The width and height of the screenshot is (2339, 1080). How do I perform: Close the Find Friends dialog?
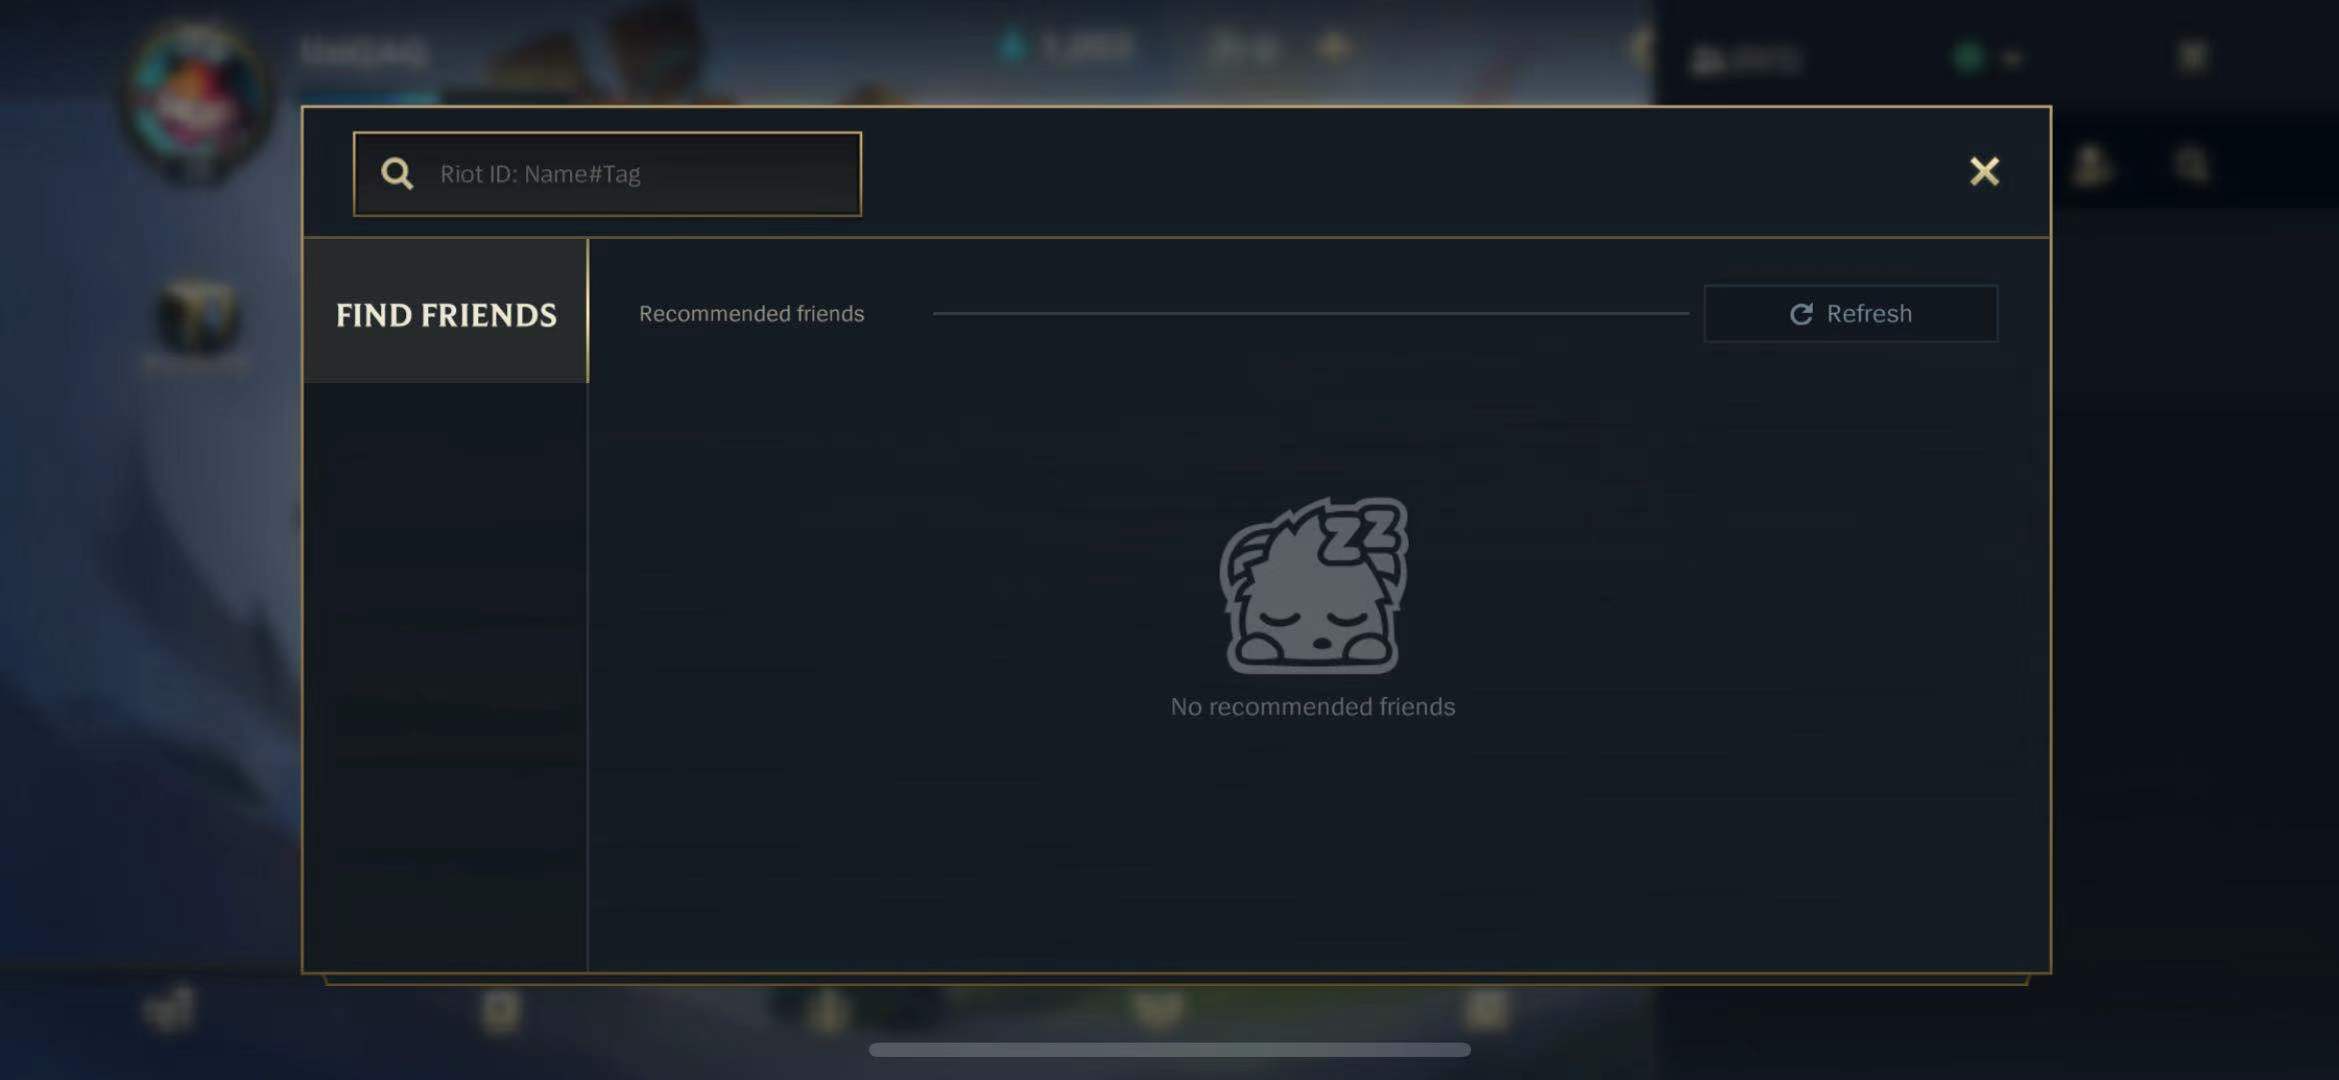pos(1984,171)
